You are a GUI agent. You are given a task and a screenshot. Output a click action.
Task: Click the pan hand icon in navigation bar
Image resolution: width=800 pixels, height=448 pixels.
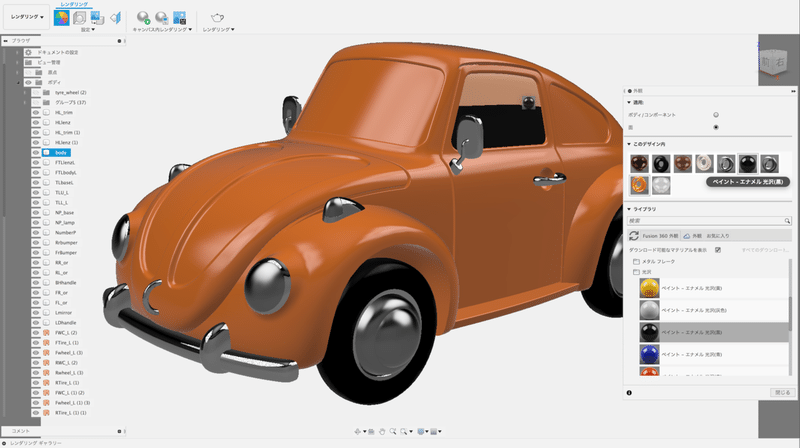[x=382, y=432]
